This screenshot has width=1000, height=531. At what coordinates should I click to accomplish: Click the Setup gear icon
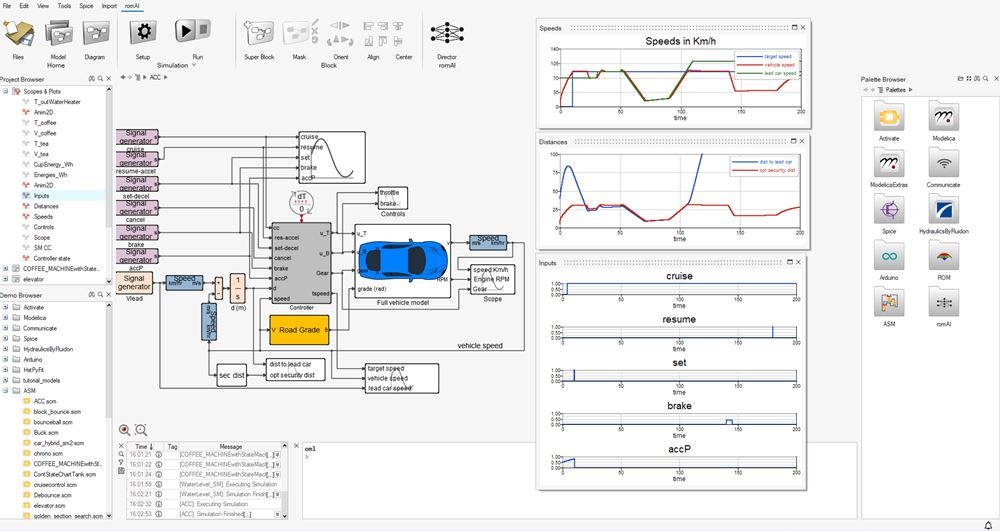[143, 33]
